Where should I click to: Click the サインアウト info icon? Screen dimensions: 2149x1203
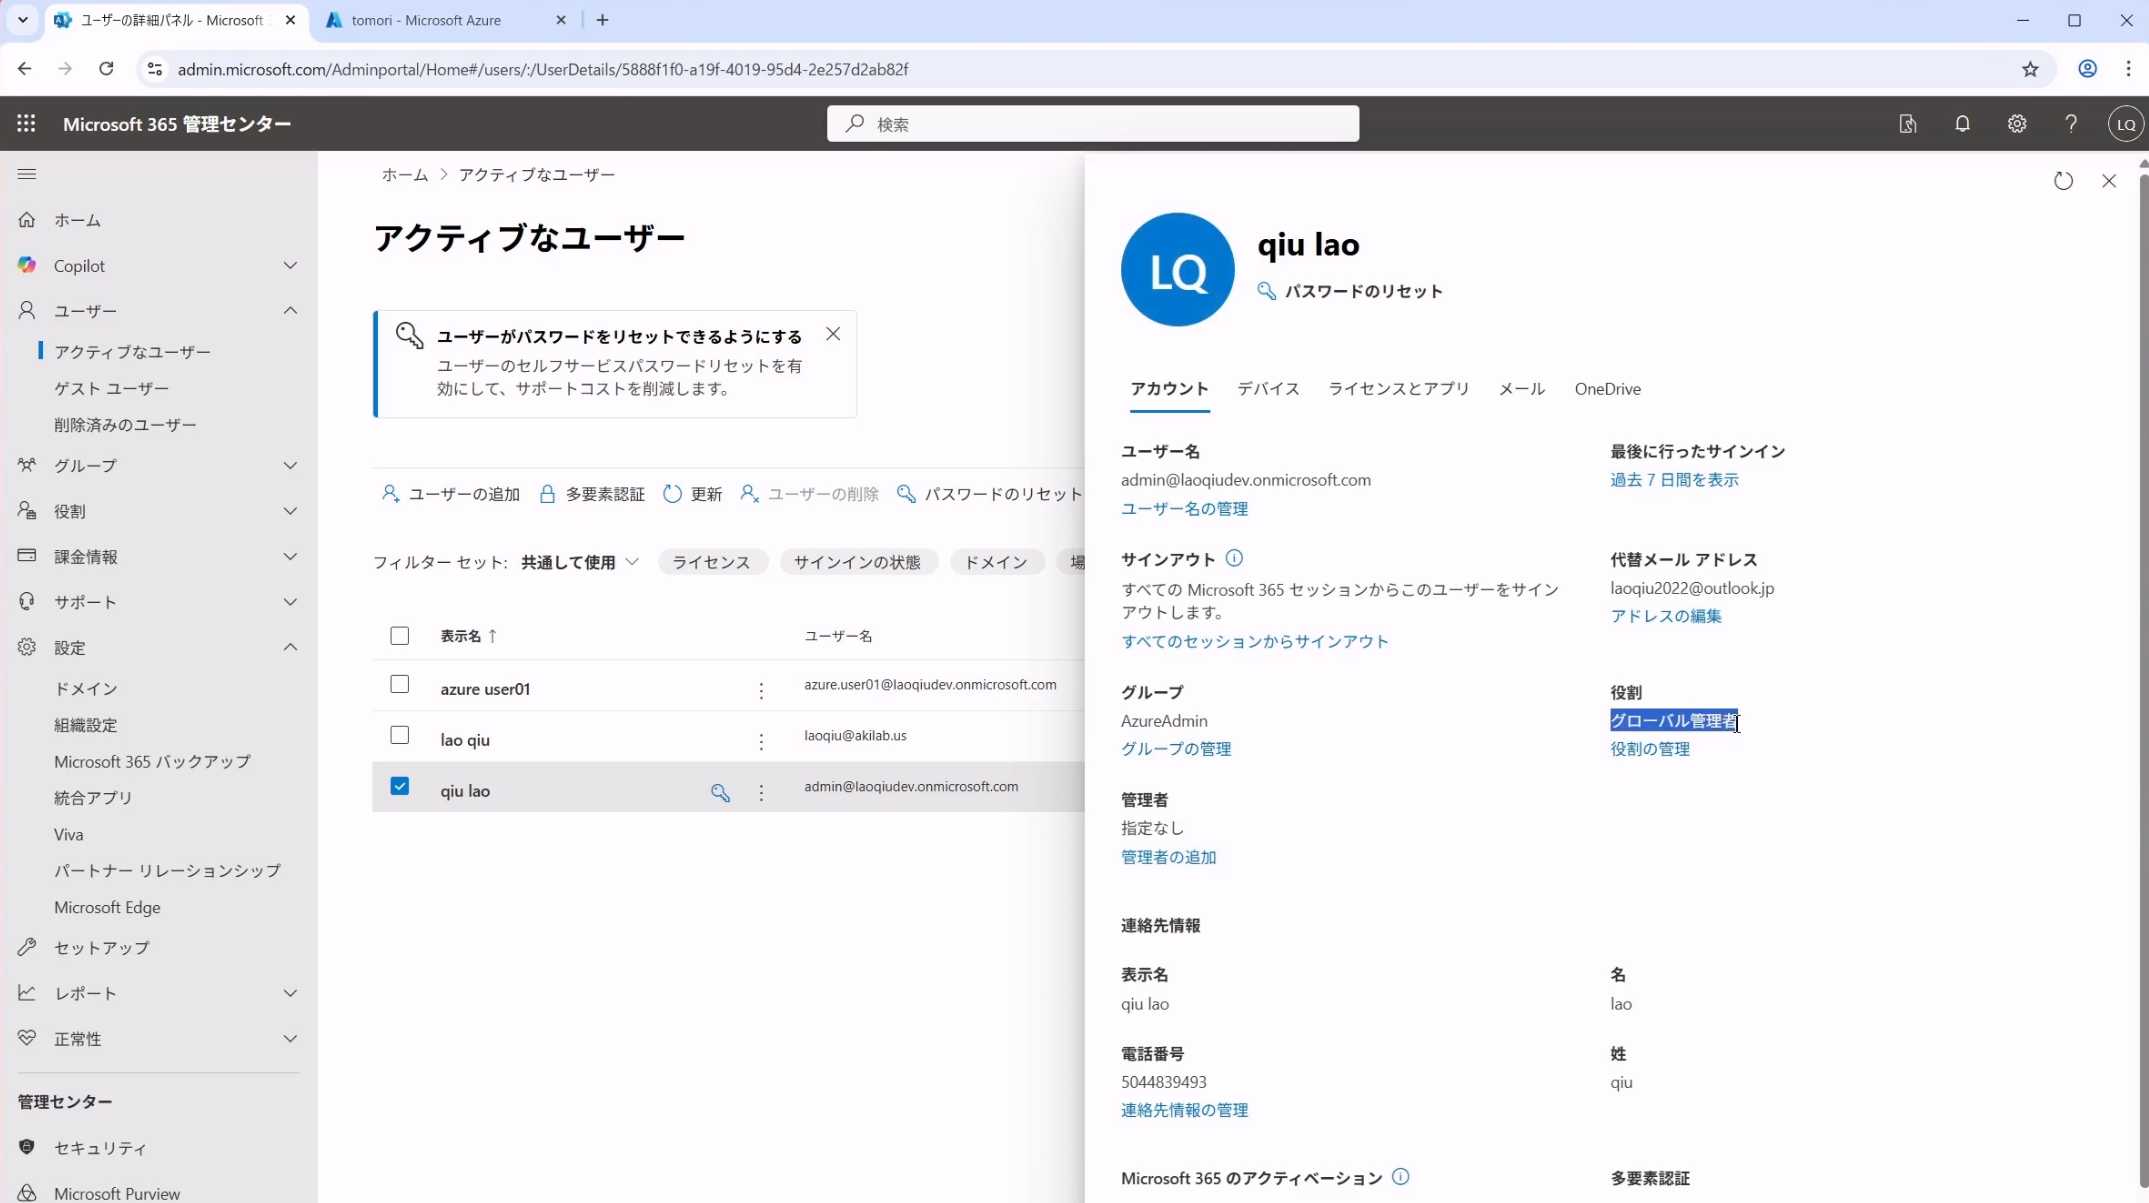(1234, 558)
